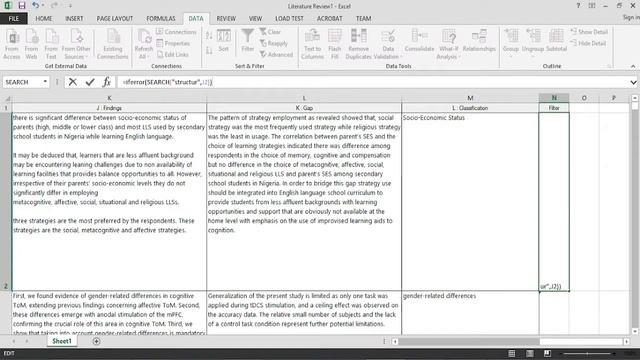
Task: Click the zoom slider in status bar
Action: [588, 353]
